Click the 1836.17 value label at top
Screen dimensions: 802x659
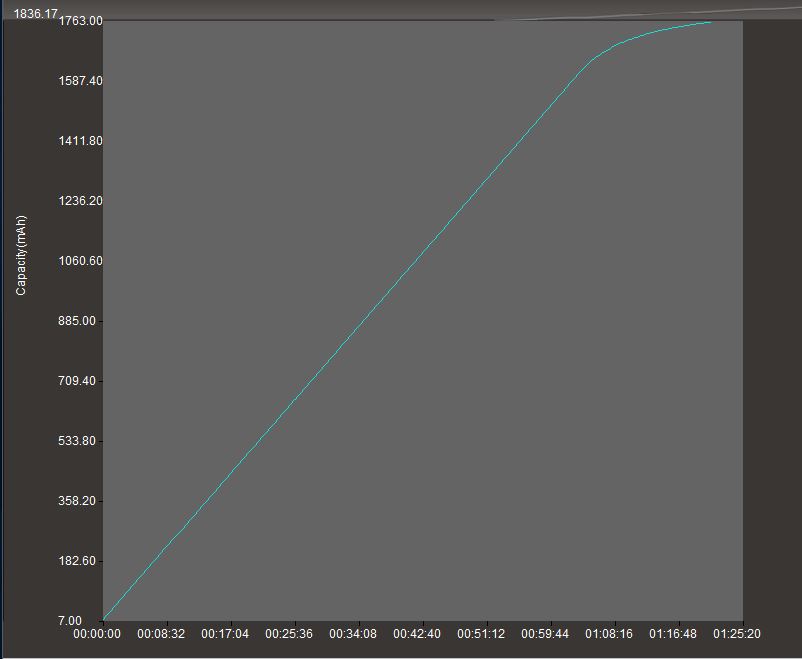[x=35, y=14]
